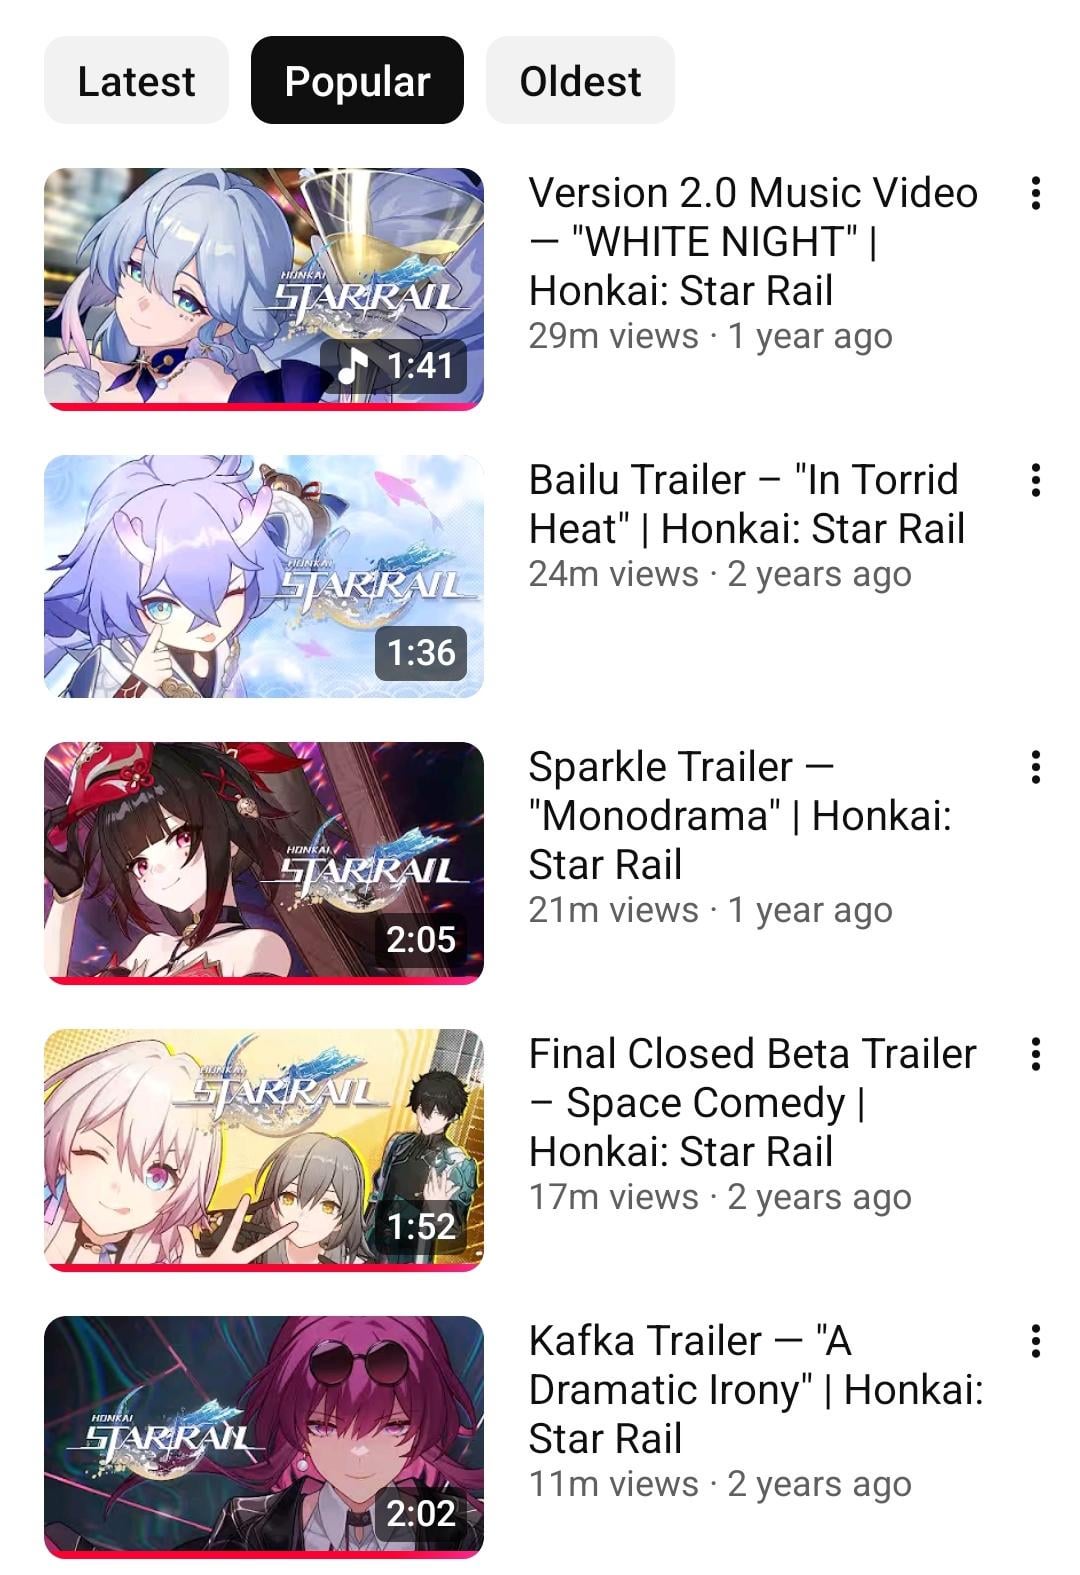Open title Sparkle Trailer Monodrama
The image size is (1080, 1575).
pos(740,816)
